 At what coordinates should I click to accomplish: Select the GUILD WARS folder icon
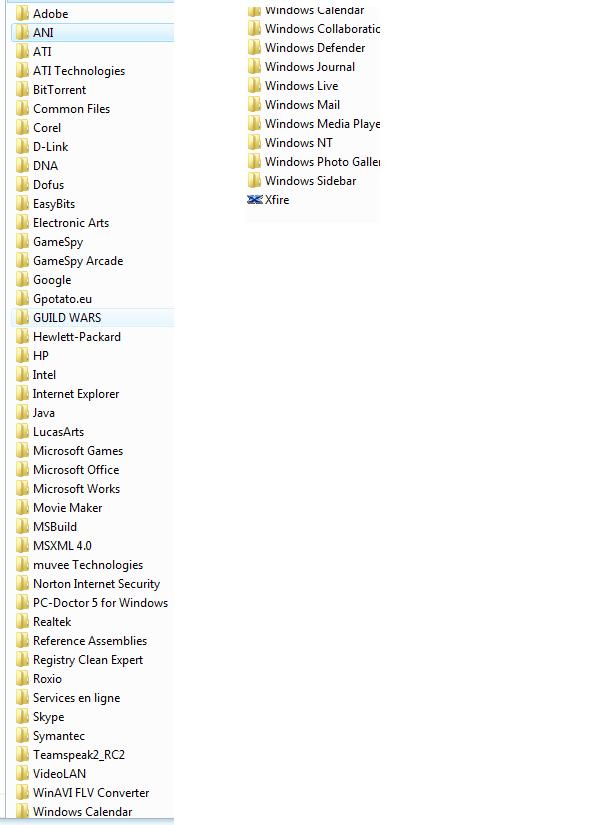[22, 317]
